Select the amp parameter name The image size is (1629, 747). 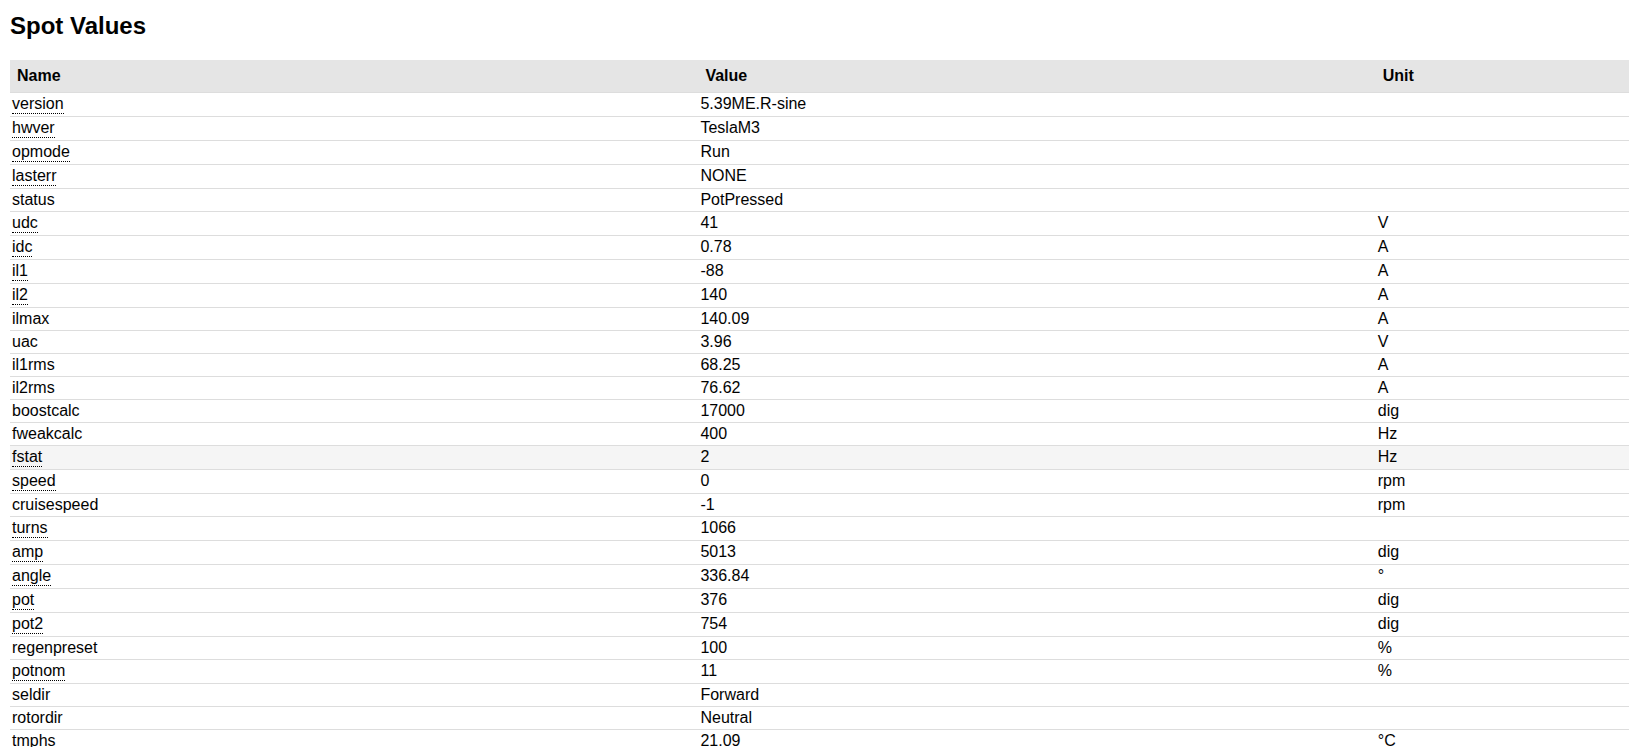pos(27,552)
